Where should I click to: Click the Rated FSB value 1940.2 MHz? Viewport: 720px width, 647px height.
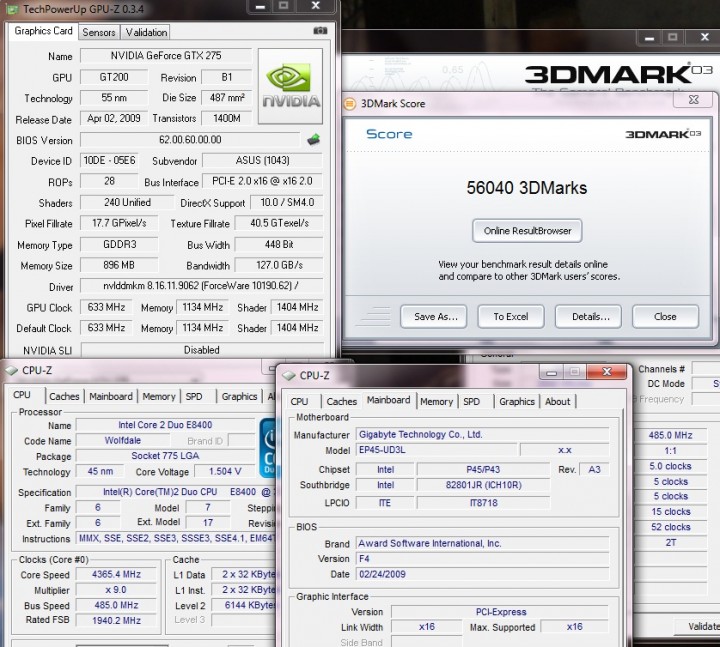[x=116, y=621]
